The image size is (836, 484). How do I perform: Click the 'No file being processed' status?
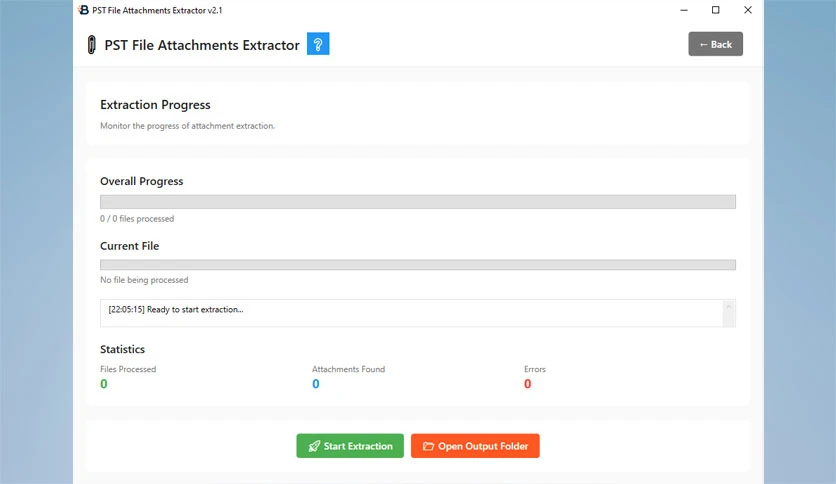144,280
